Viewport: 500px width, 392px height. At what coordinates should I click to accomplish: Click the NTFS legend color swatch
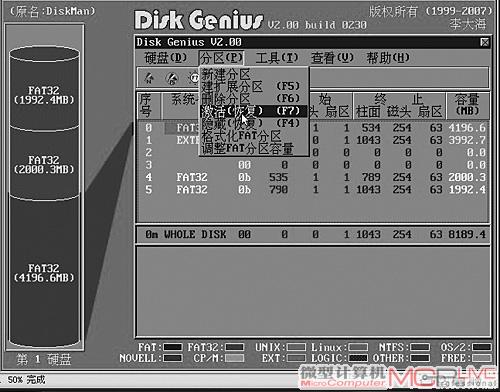pyautogui.click(x=420, y=347)
